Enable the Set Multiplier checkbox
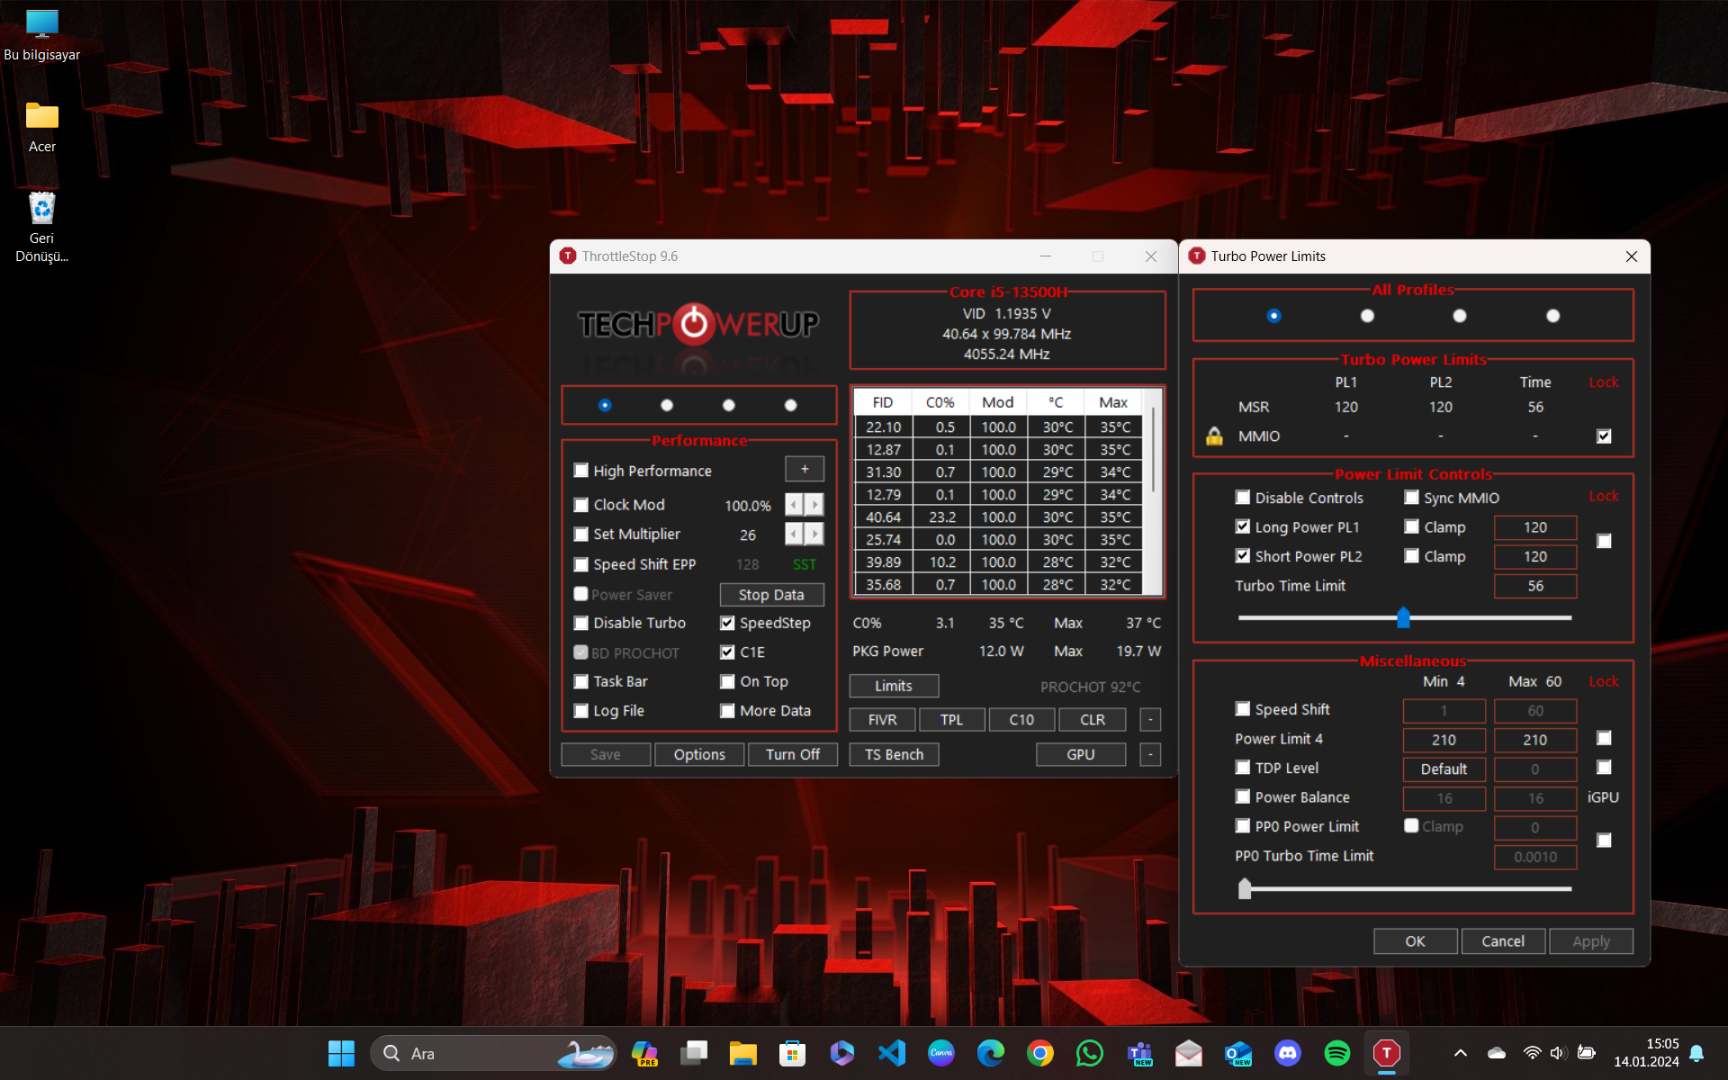The image size is (1728, 1080). click(581, 534)
